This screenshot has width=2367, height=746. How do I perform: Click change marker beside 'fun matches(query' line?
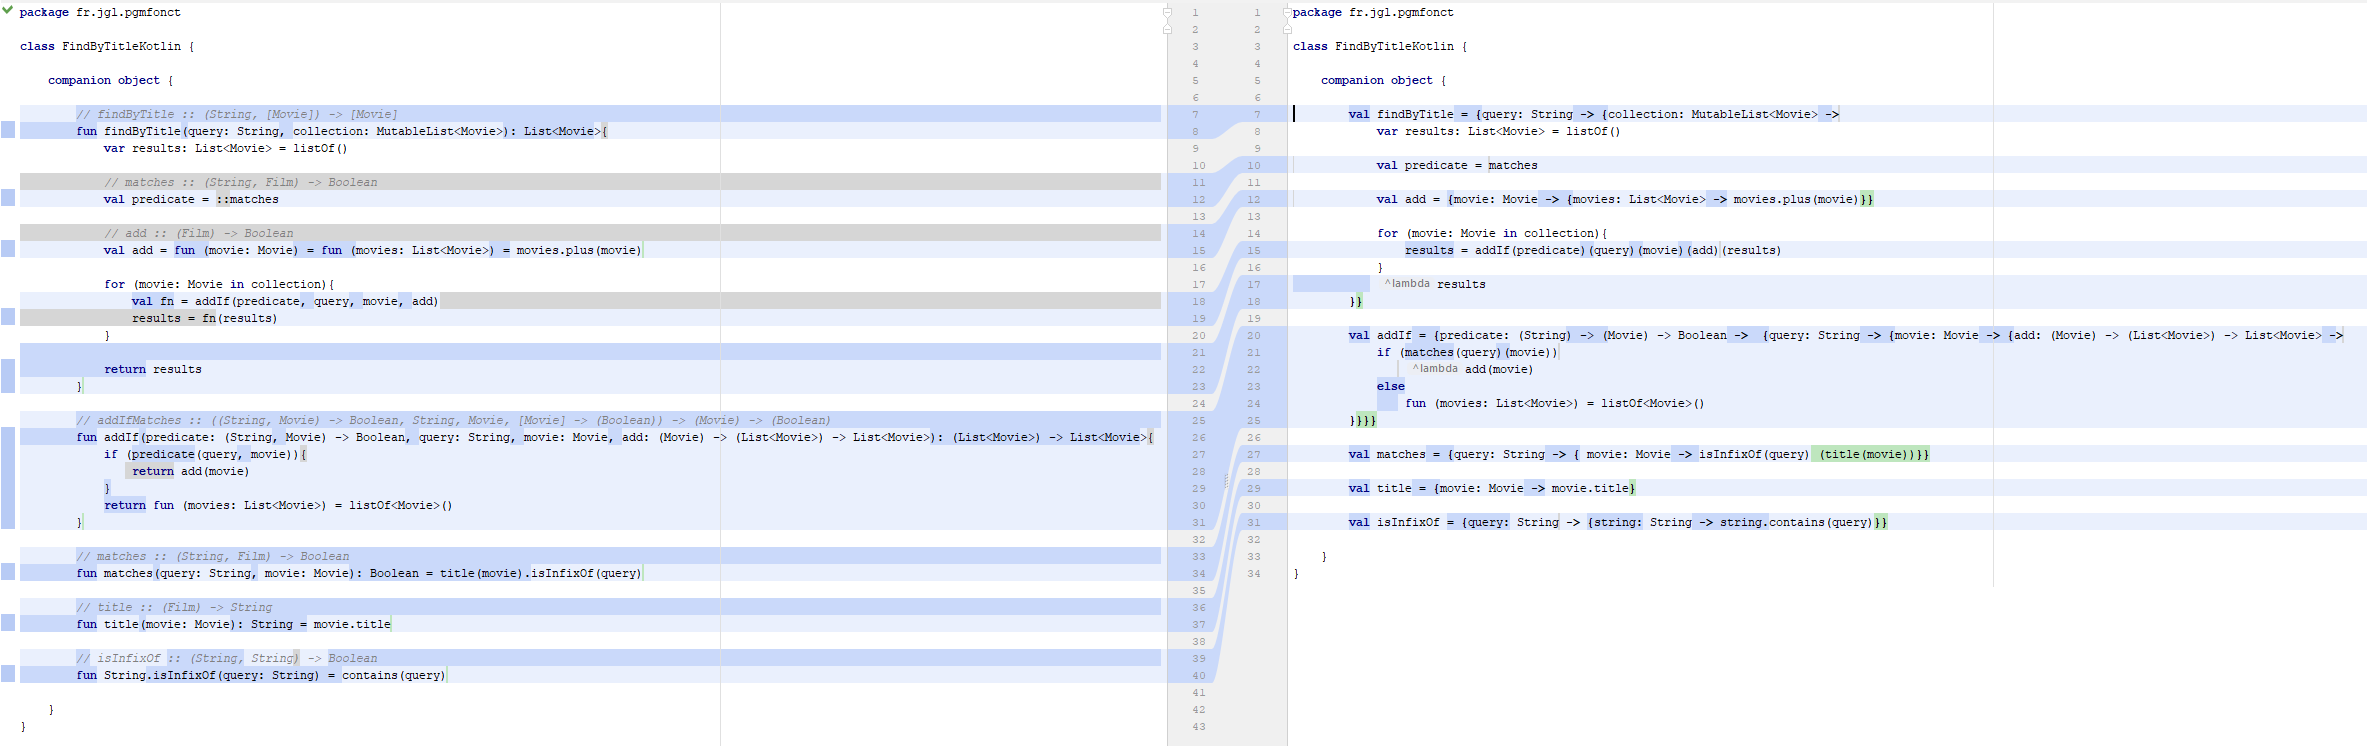coord(8,572)
